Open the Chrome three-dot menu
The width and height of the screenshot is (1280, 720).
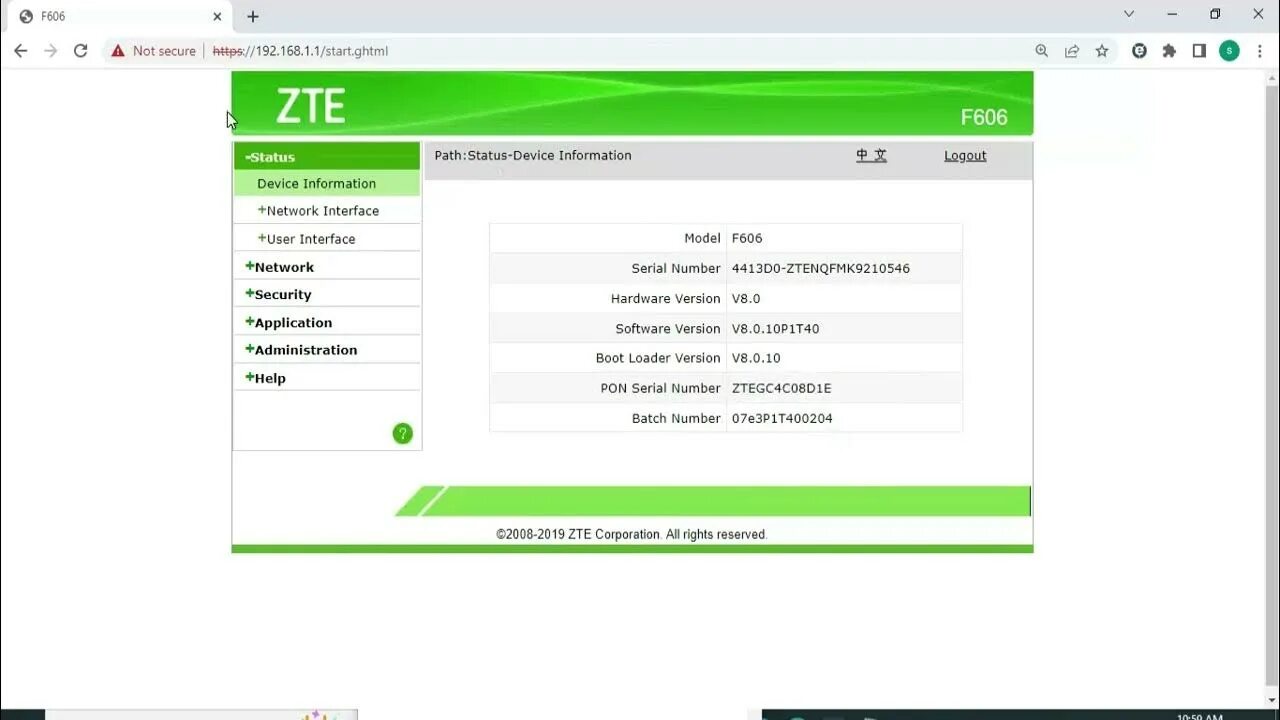[1259, 51]
